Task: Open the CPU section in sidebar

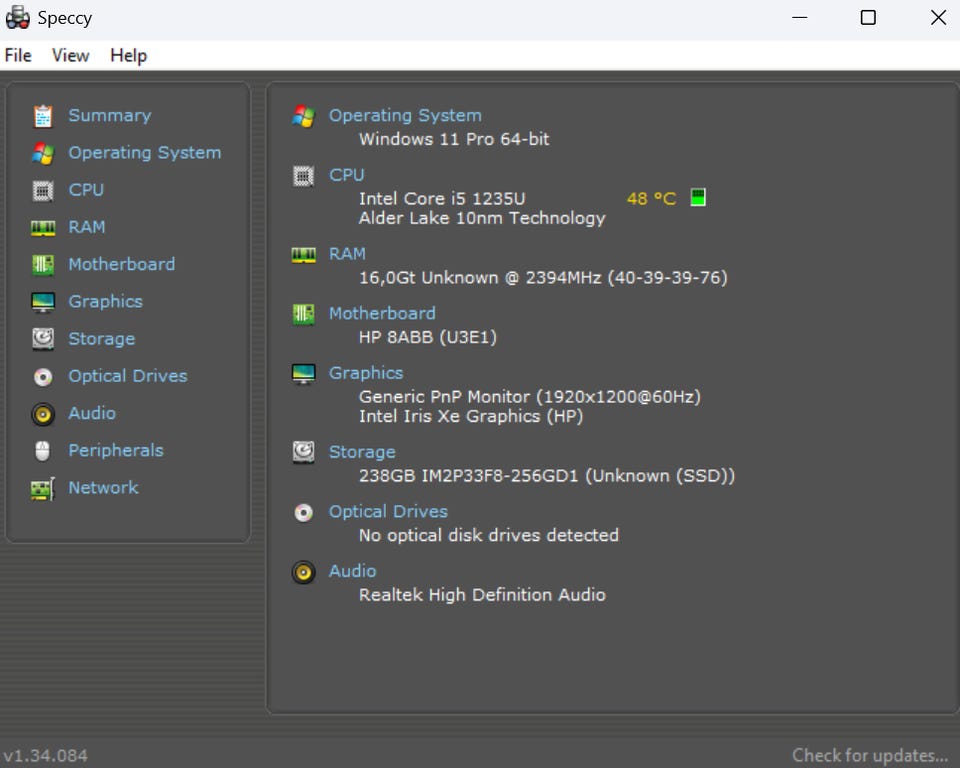Action: click(x=86, y=190)
